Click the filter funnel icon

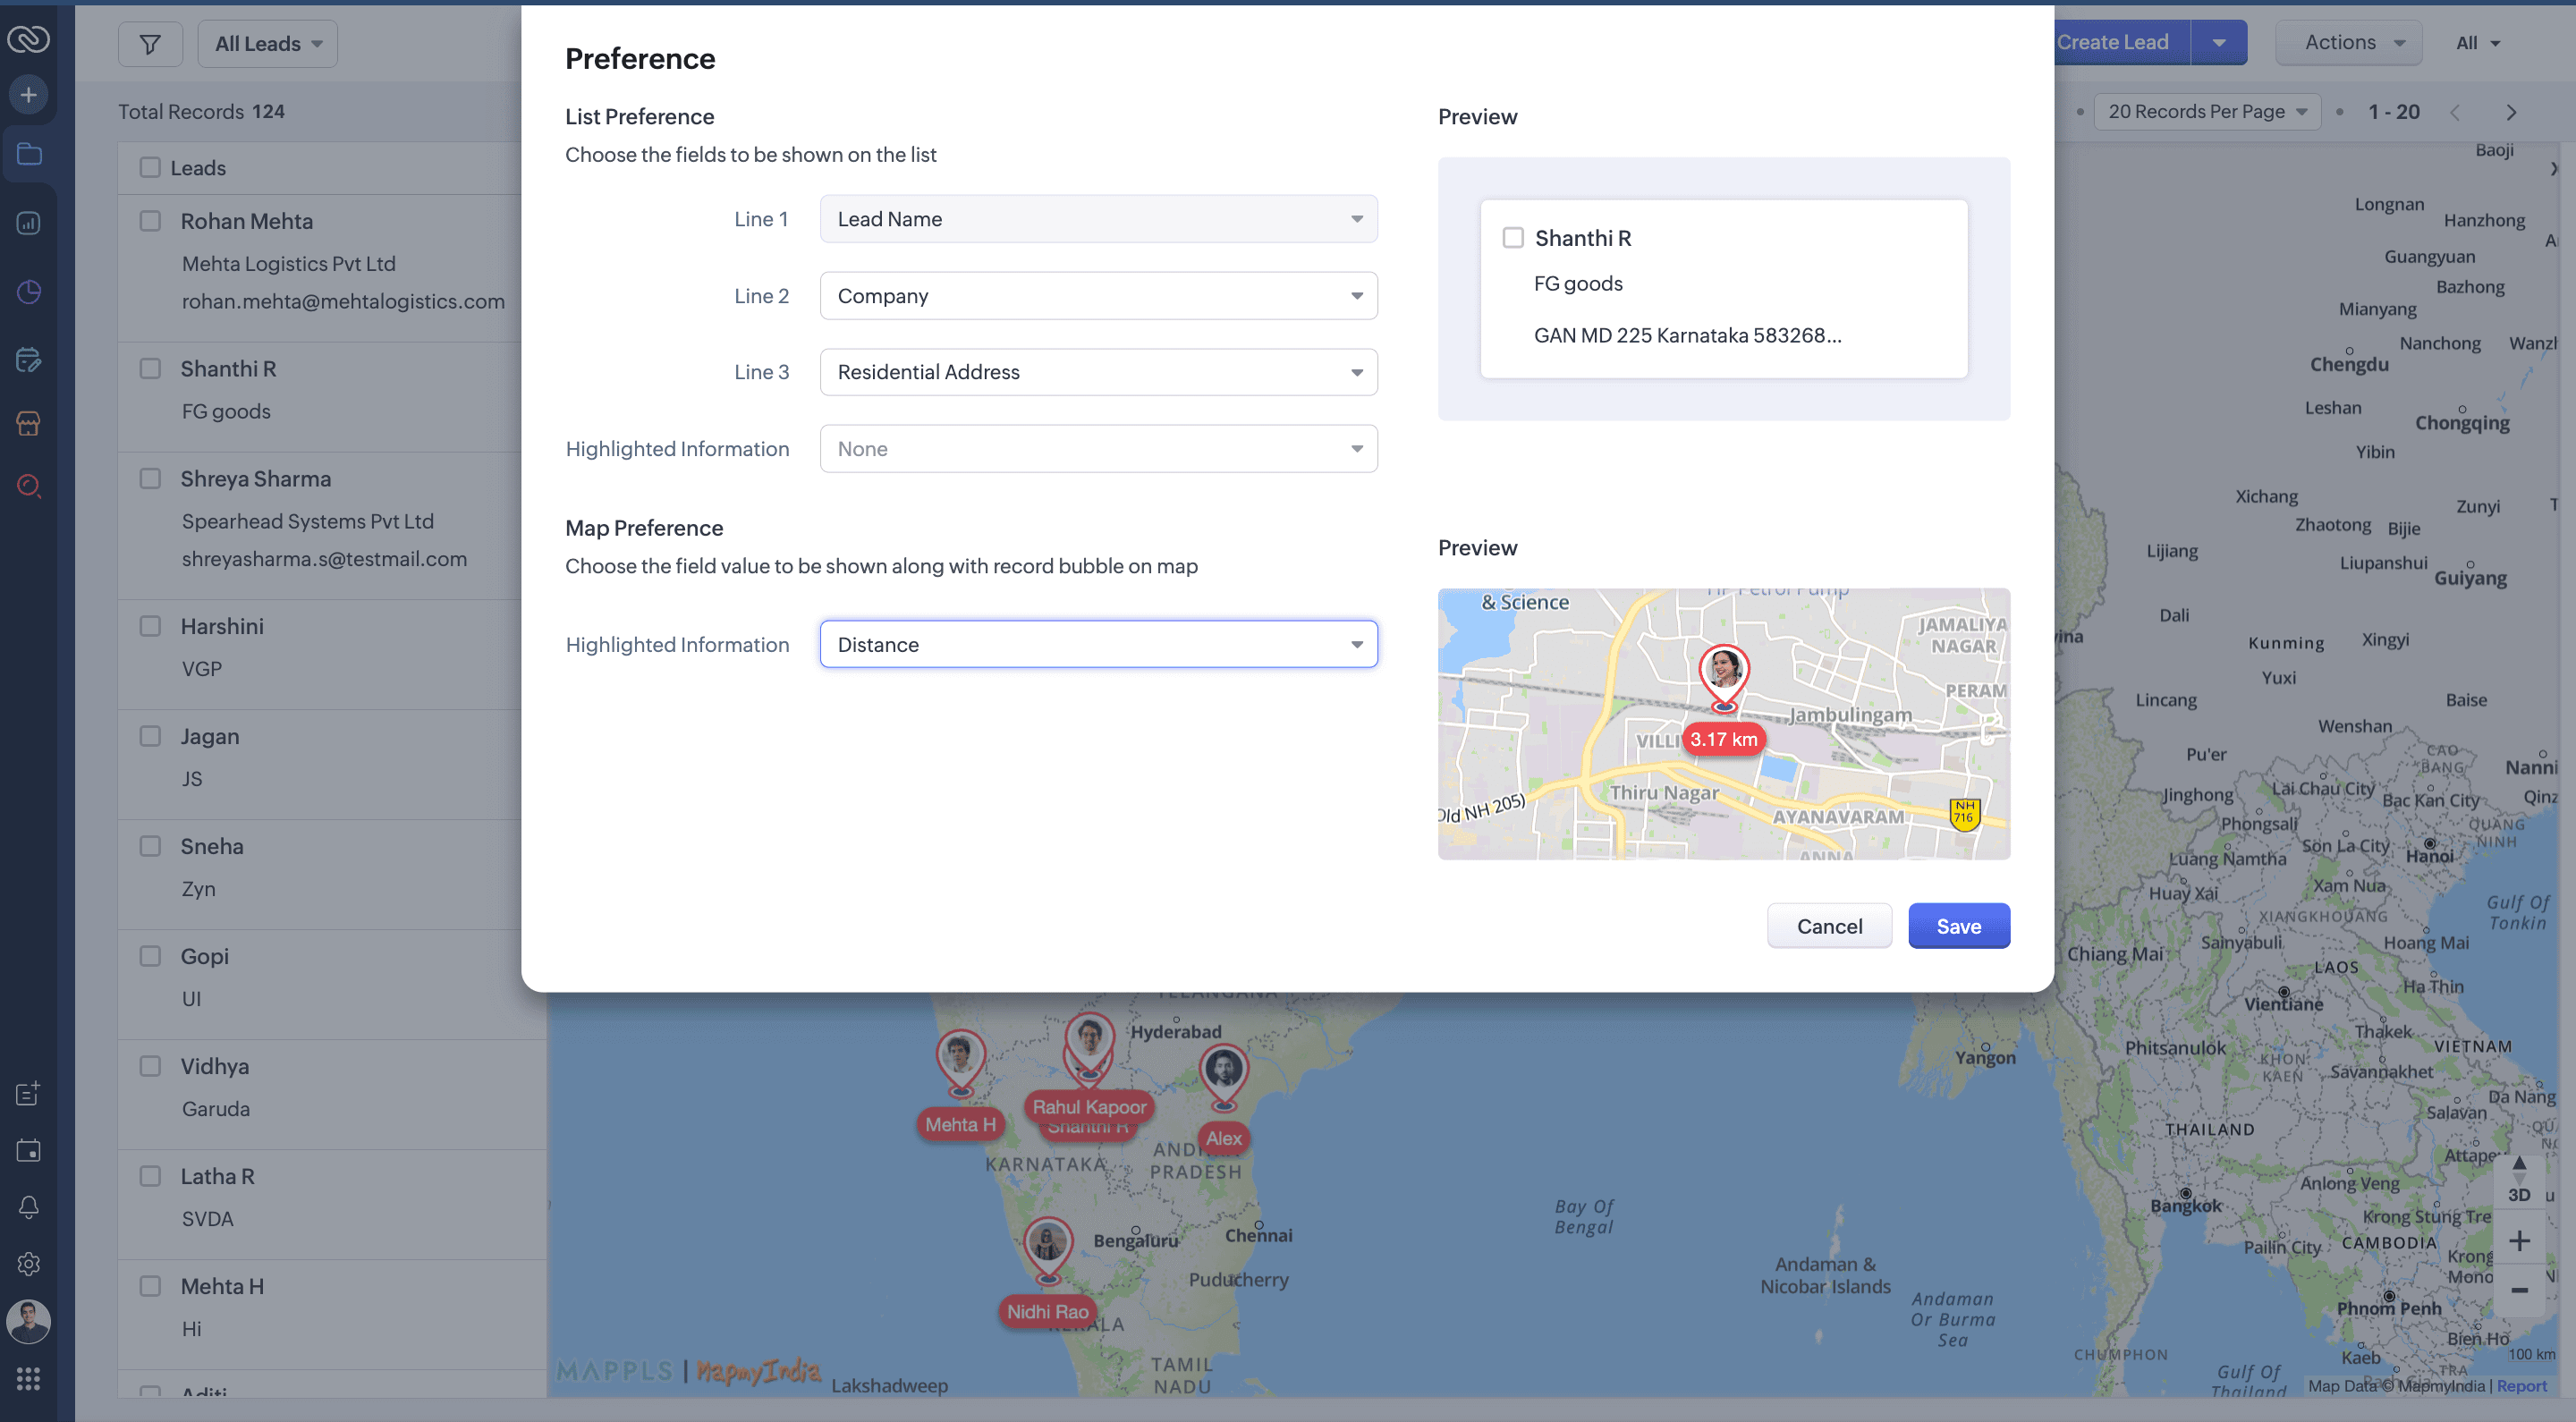tap(150, 44)
